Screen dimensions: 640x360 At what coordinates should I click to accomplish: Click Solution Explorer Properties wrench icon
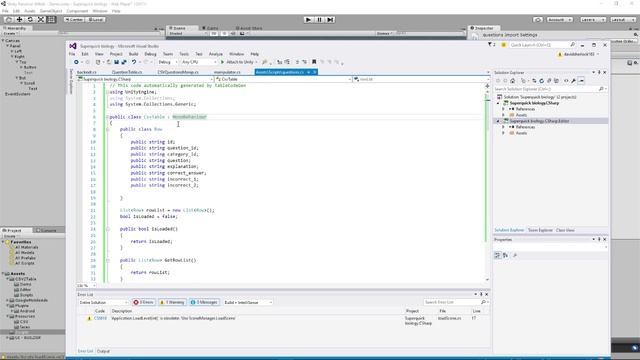point(573,81)
